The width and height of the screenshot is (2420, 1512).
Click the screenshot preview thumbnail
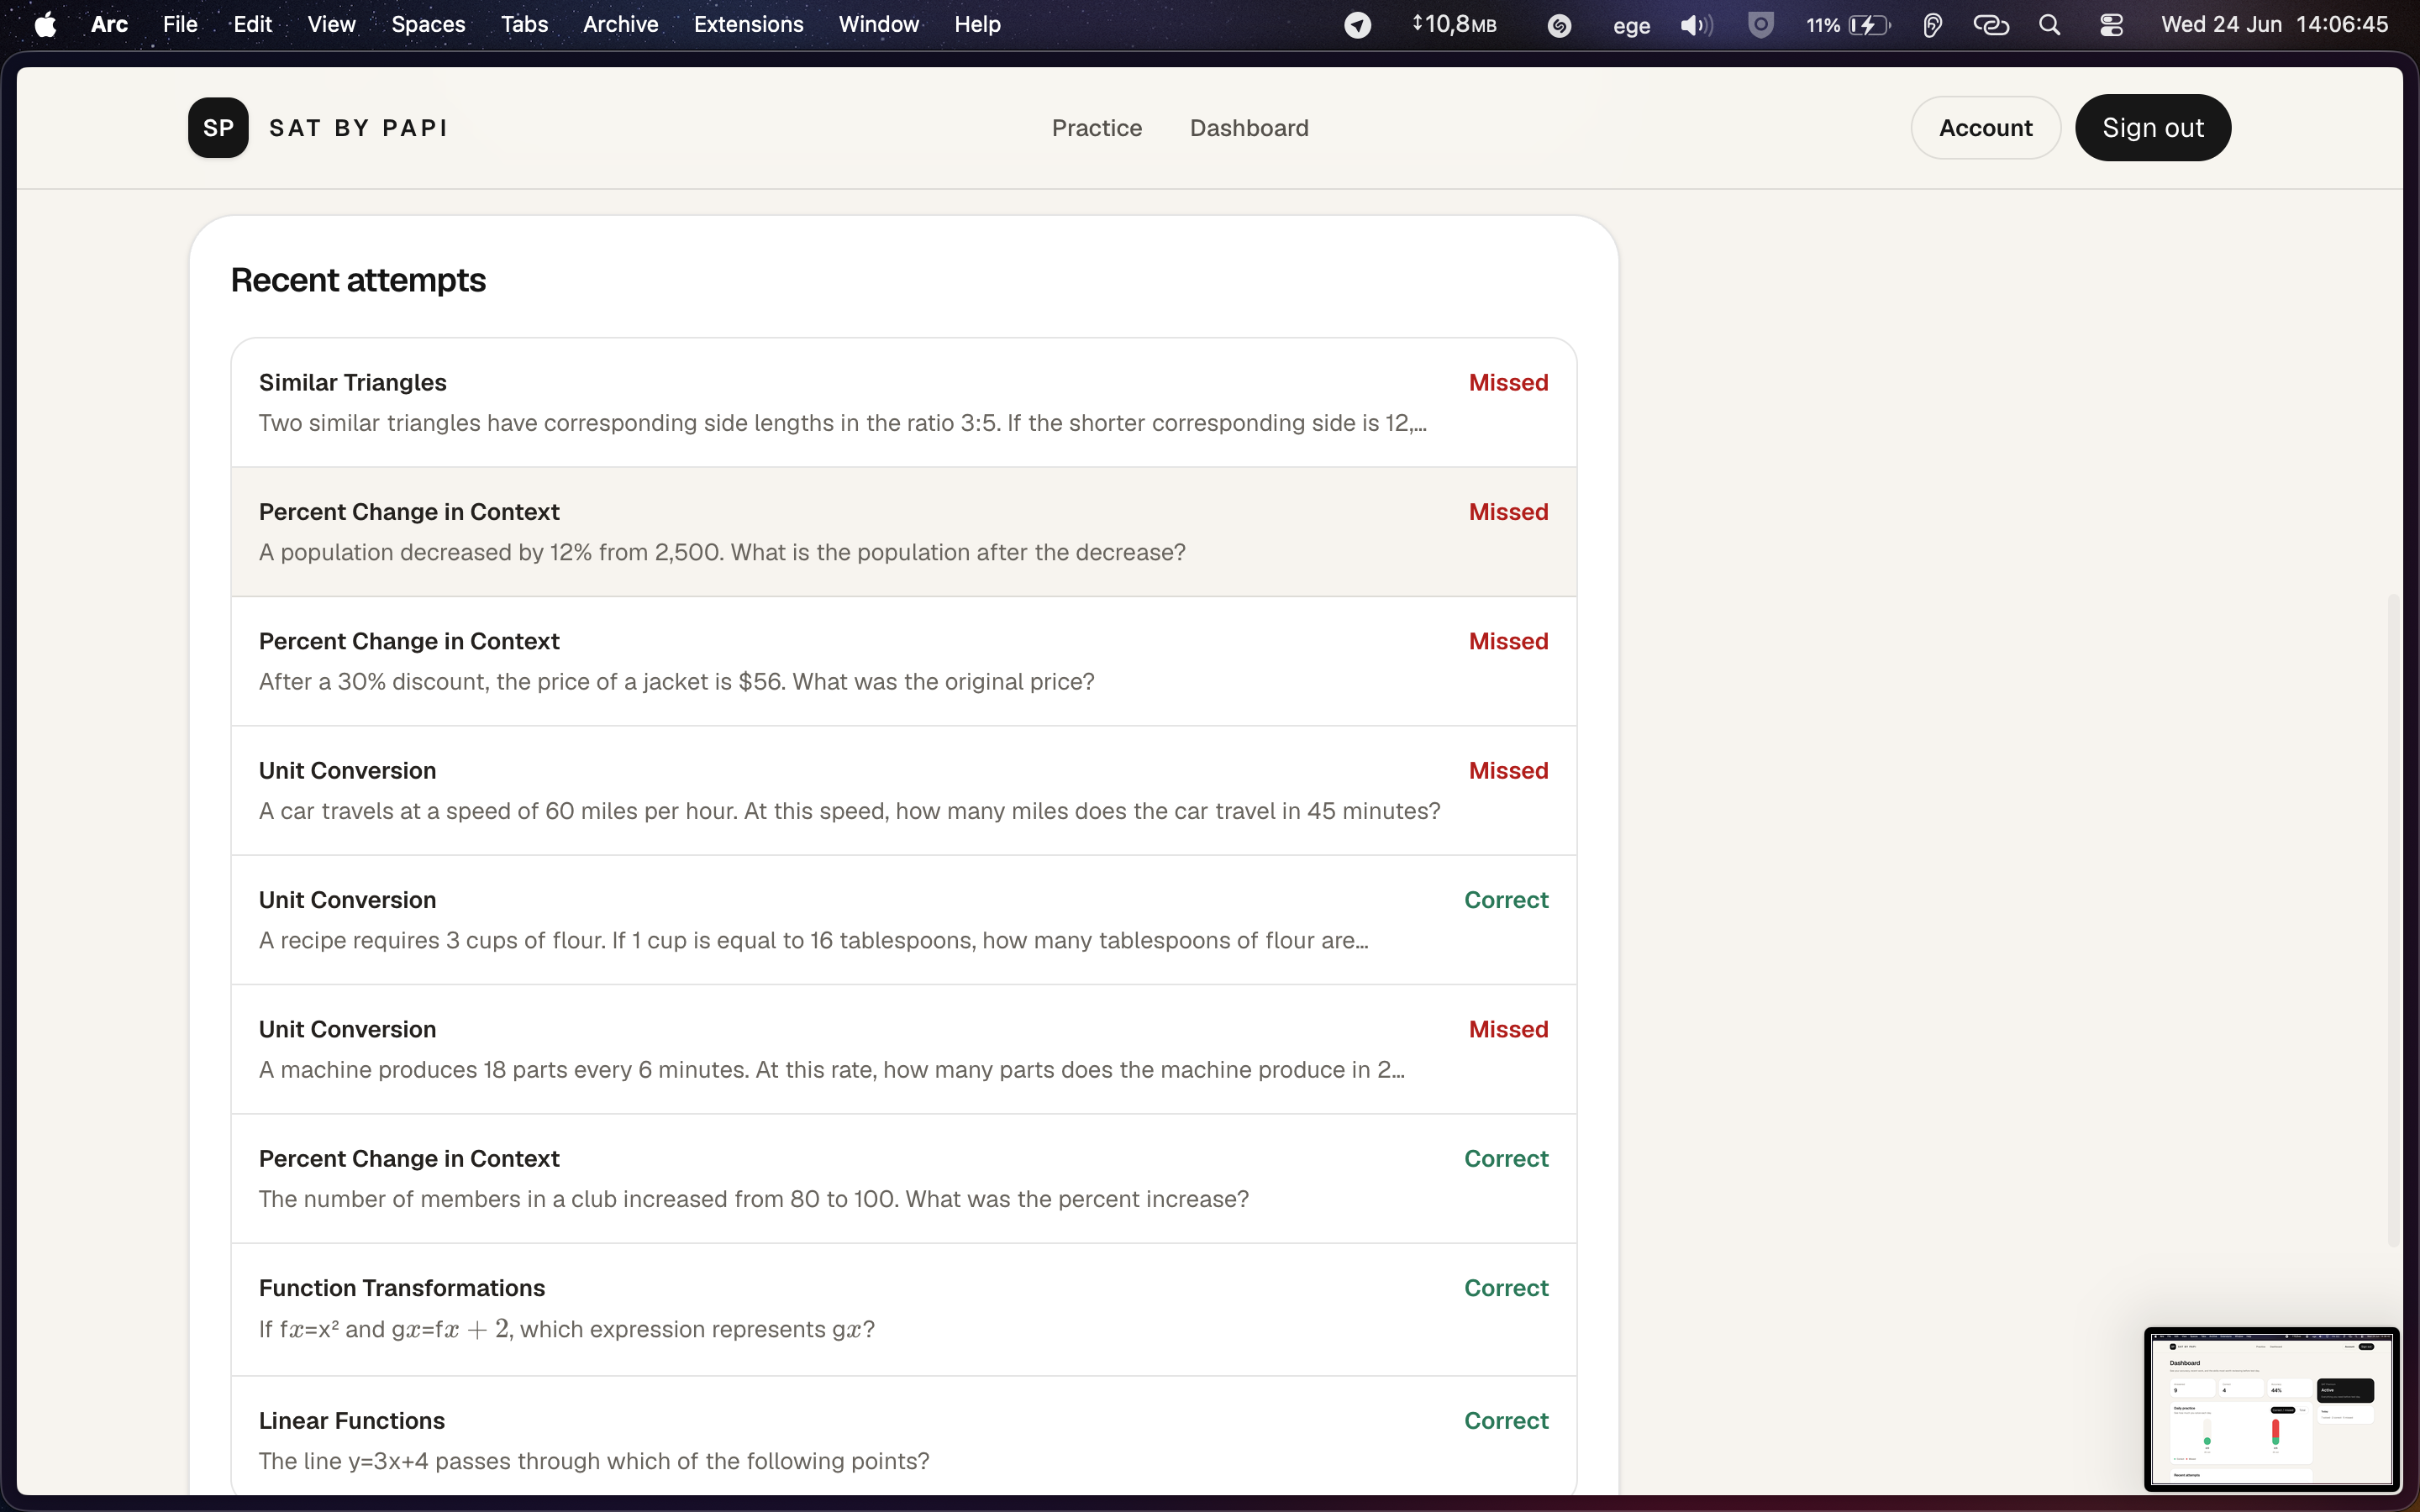(x=2270, y=1408)
